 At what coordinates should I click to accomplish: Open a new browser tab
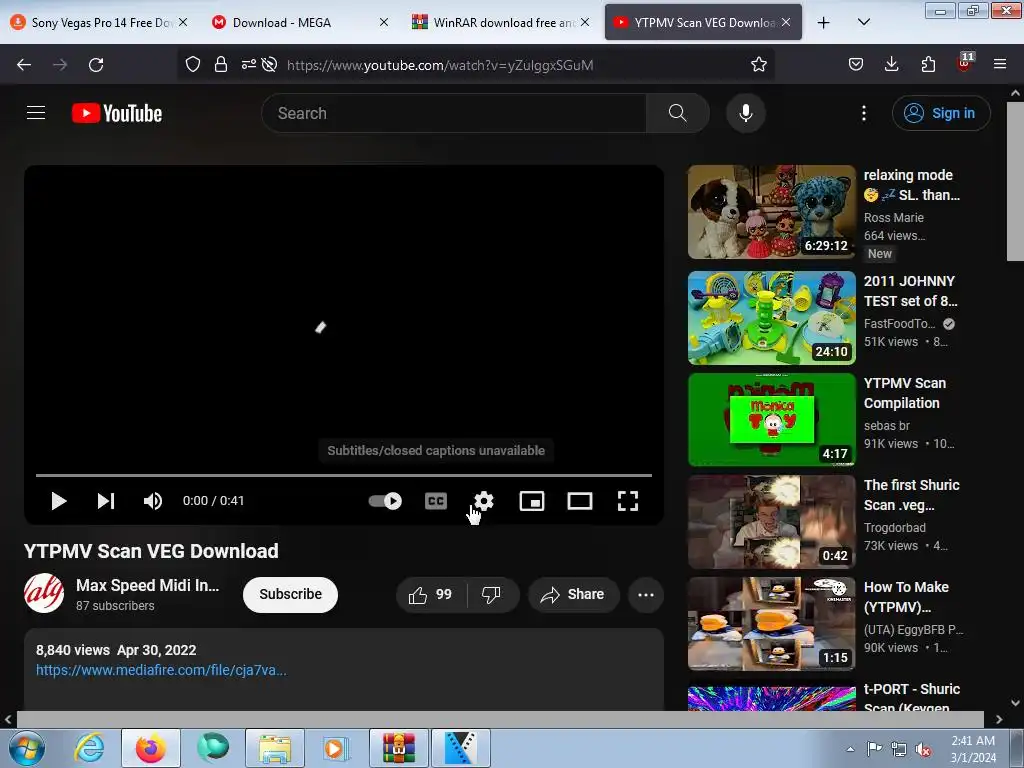pos(824,22)
